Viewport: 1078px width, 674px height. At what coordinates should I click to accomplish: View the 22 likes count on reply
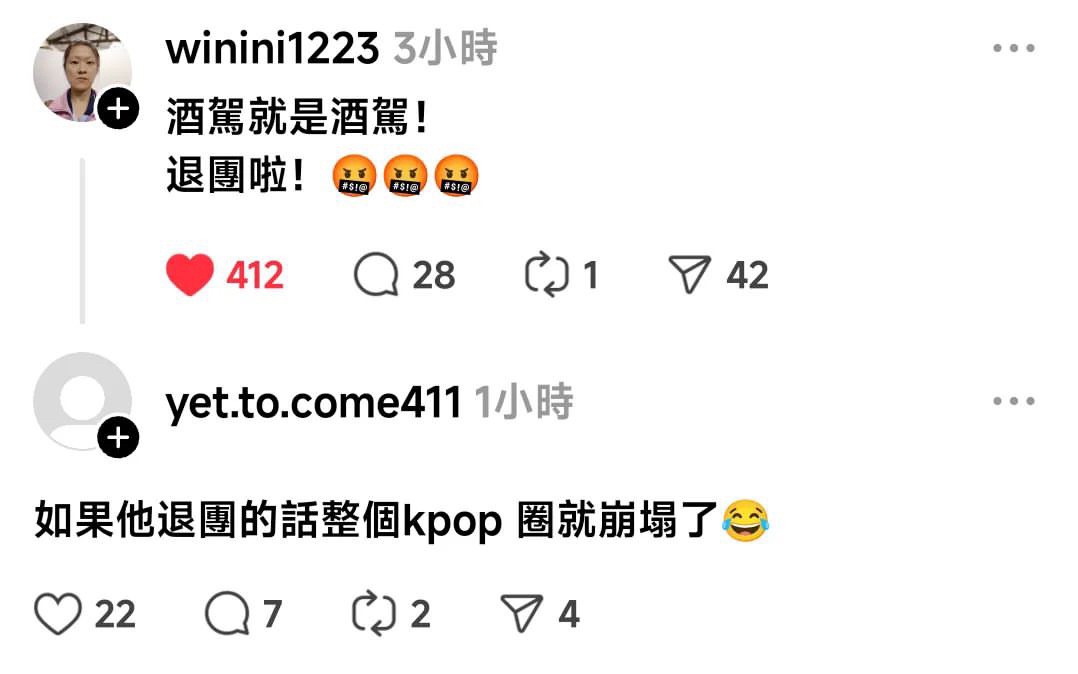pos(115,614)
